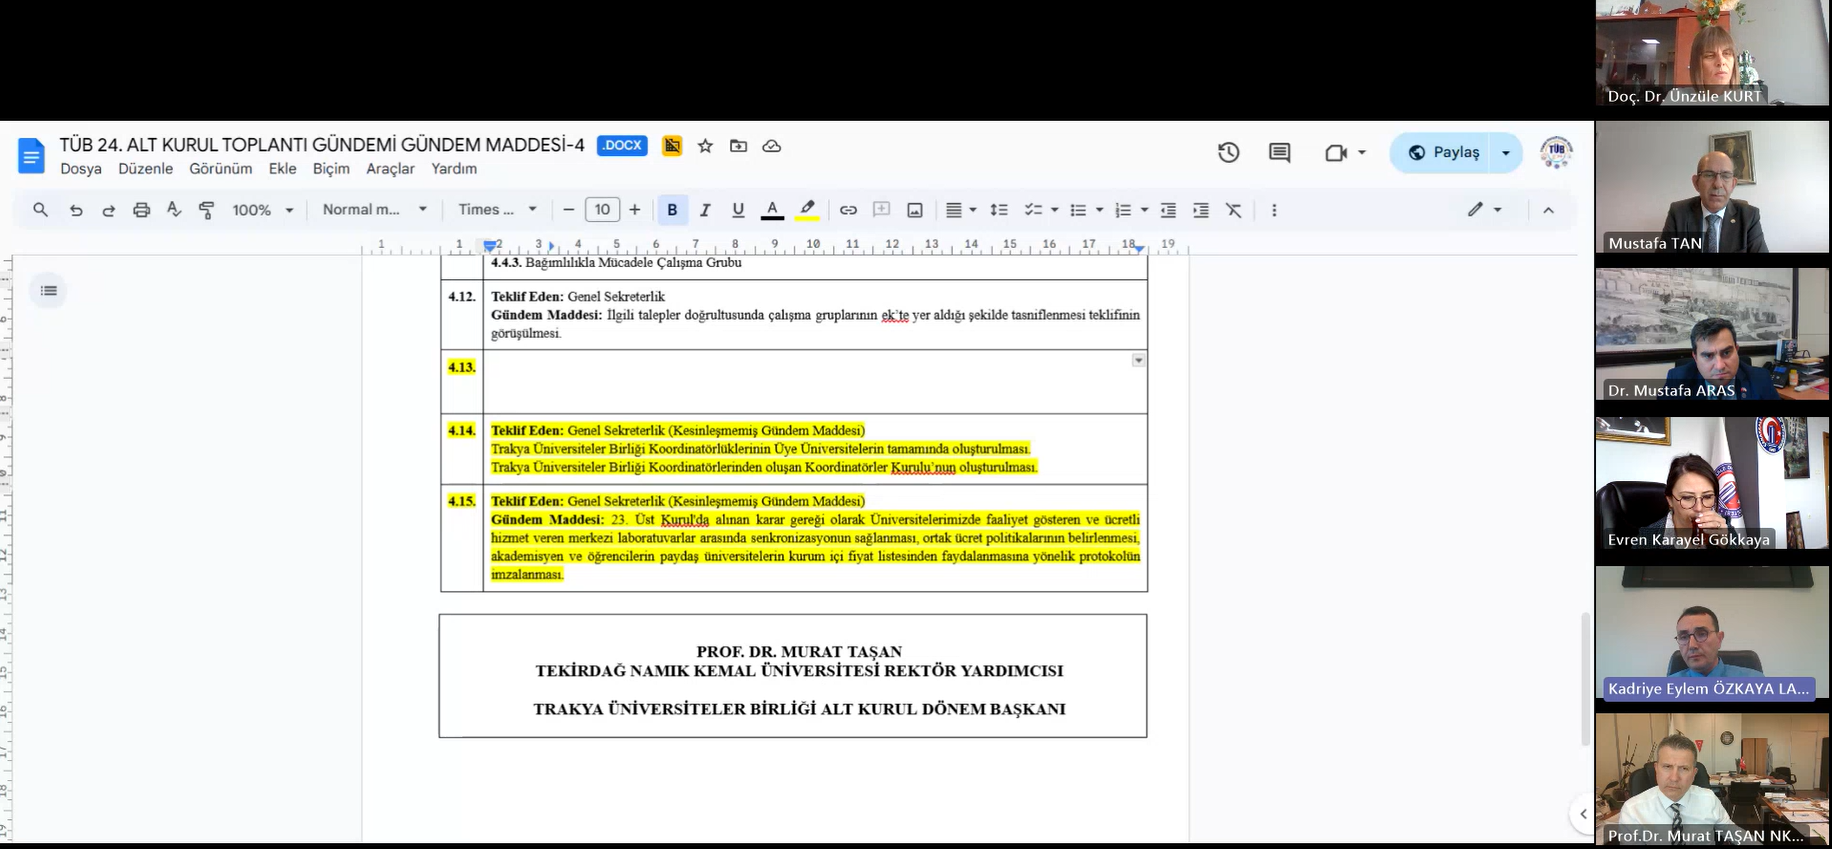Increase the indent
Viewport: 1832px width, 849px height.
(1201, 210)
